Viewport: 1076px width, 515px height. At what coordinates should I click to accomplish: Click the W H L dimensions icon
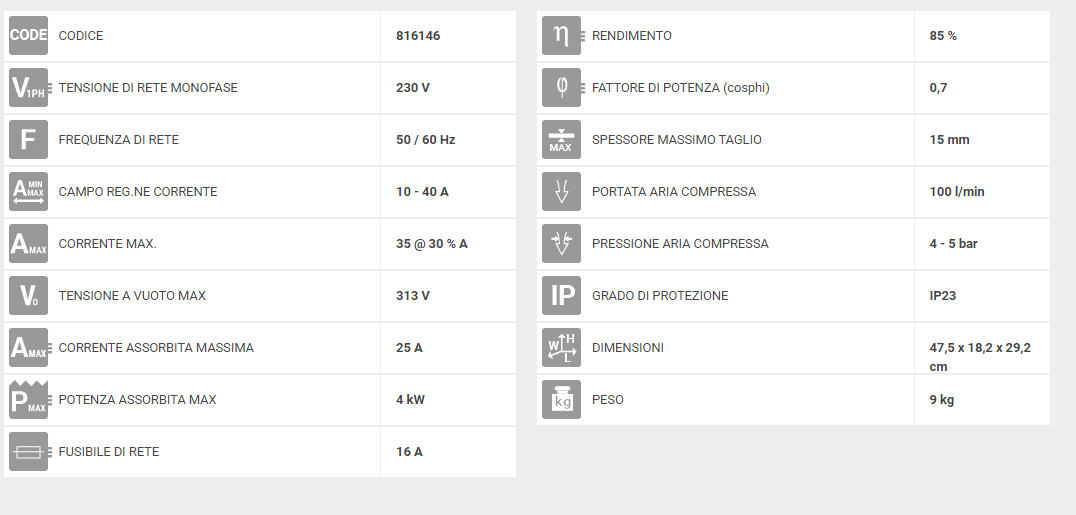(x=561, y=347)
